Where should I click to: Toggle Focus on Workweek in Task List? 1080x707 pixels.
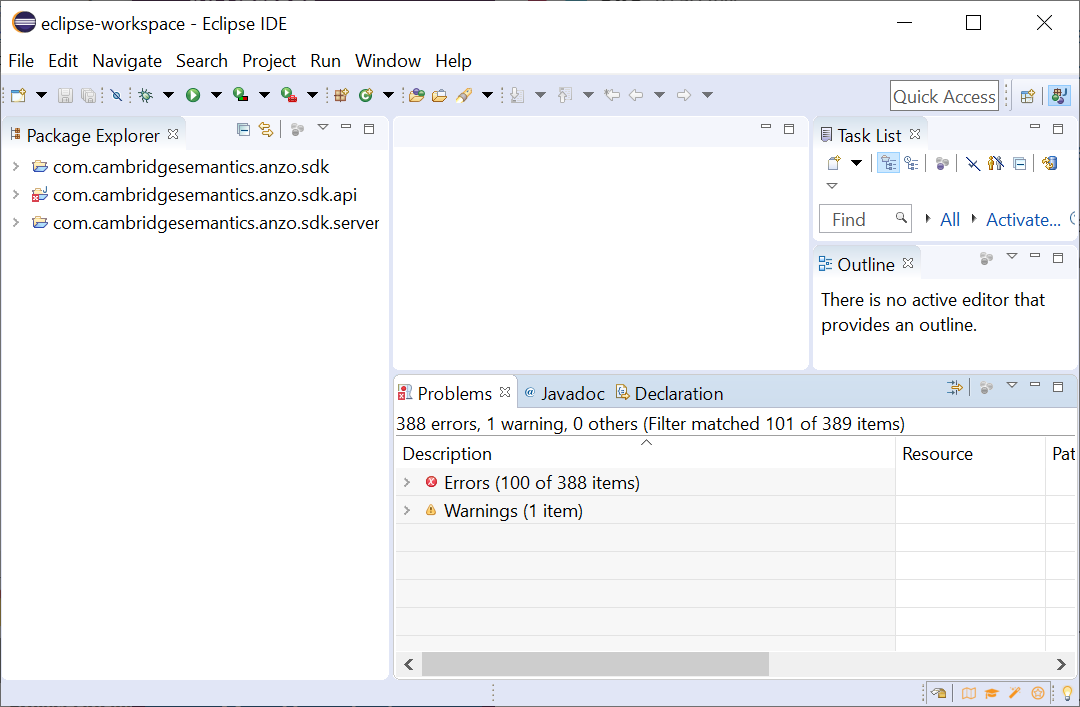point(943,163)
